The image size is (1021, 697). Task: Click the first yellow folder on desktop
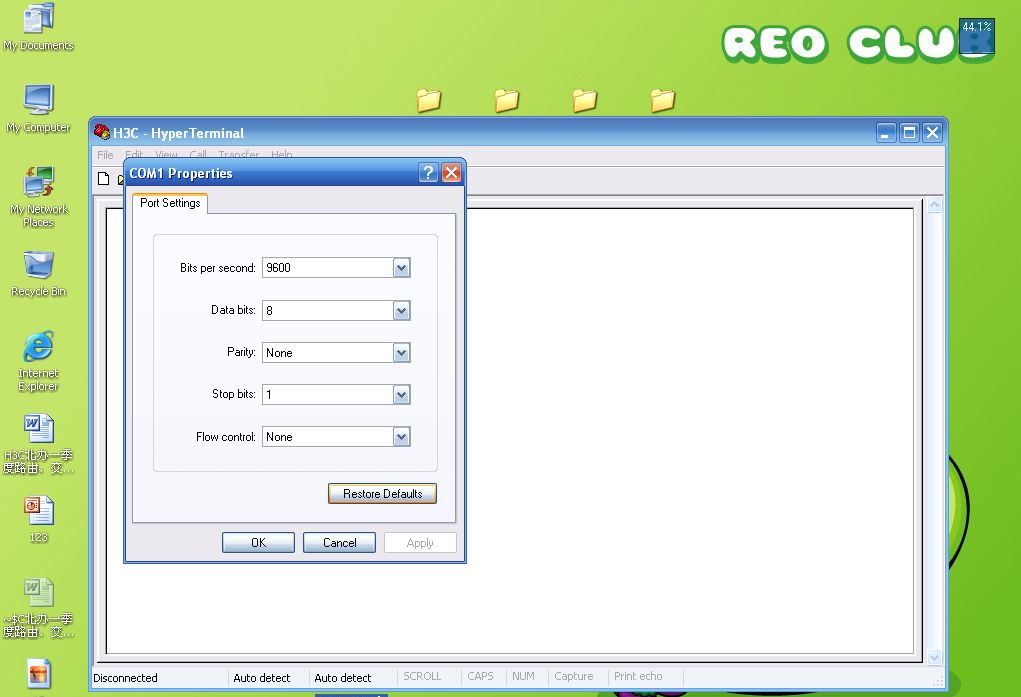[x=428, y=100]
